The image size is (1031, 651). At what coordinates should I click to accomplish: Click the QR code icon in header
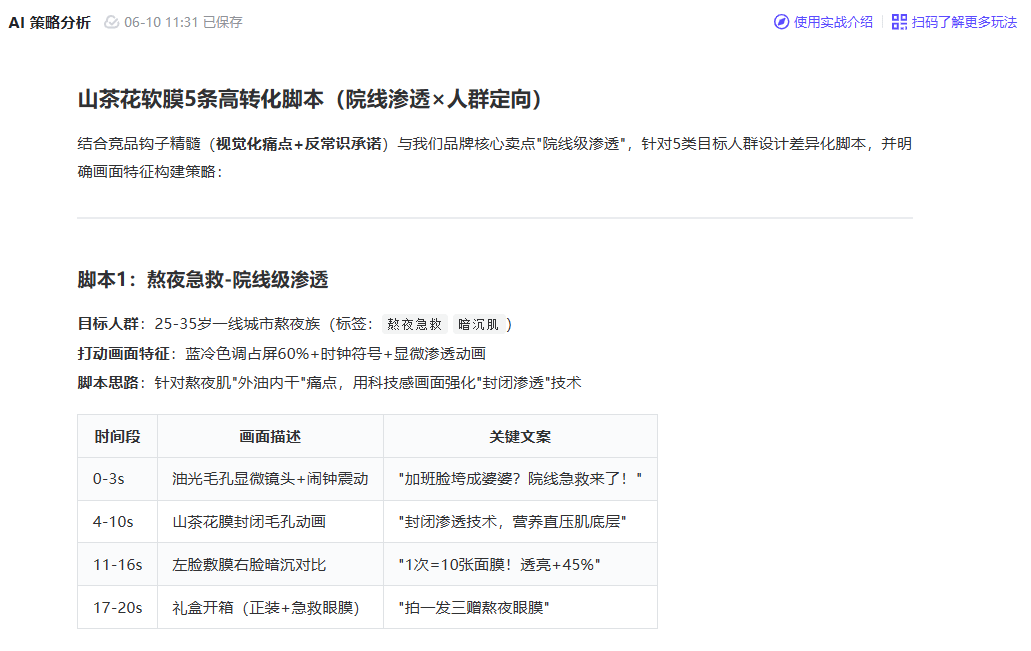tap(899, 22)
